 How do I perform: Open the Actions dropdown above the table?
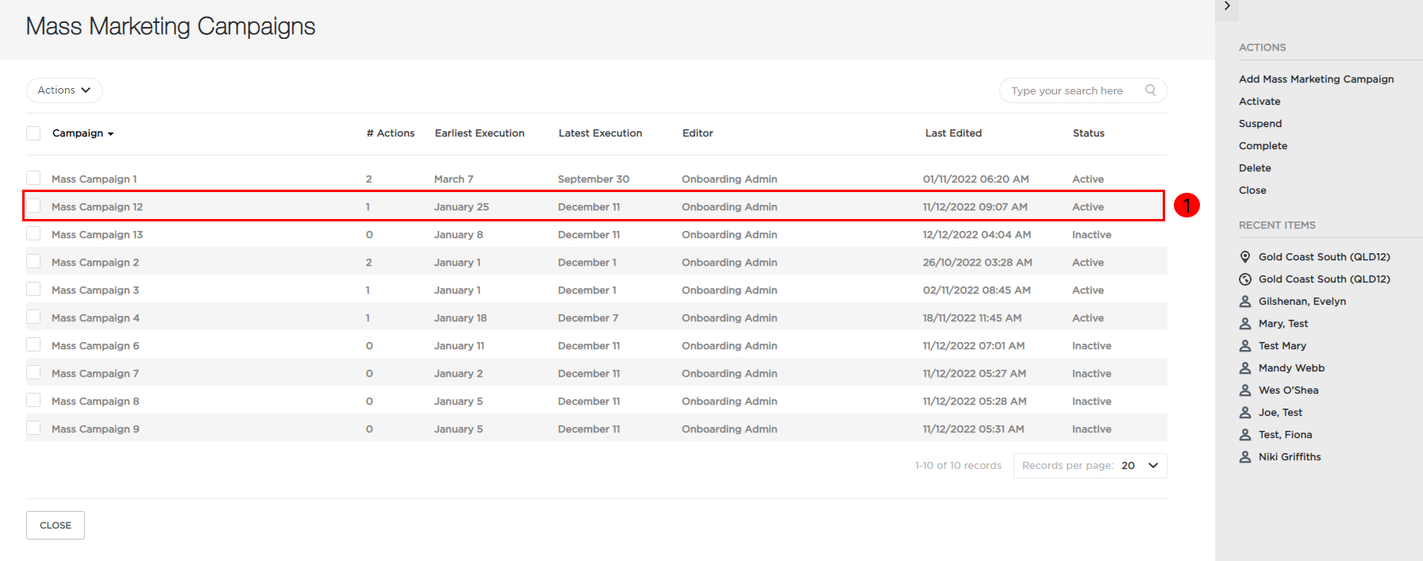click(64, 90)
